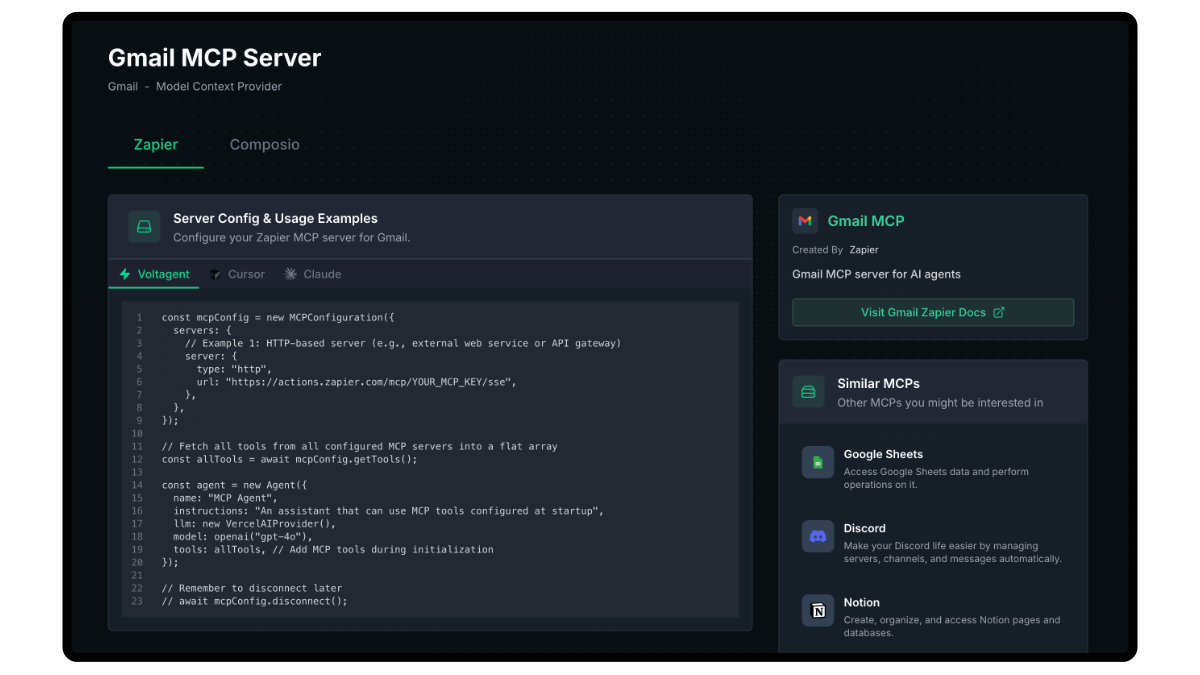The width and height of the screenshot is (1200, 675).
Task: Click the code line "llm: new VercelAIProvider(),"
Action: point(254,524)
